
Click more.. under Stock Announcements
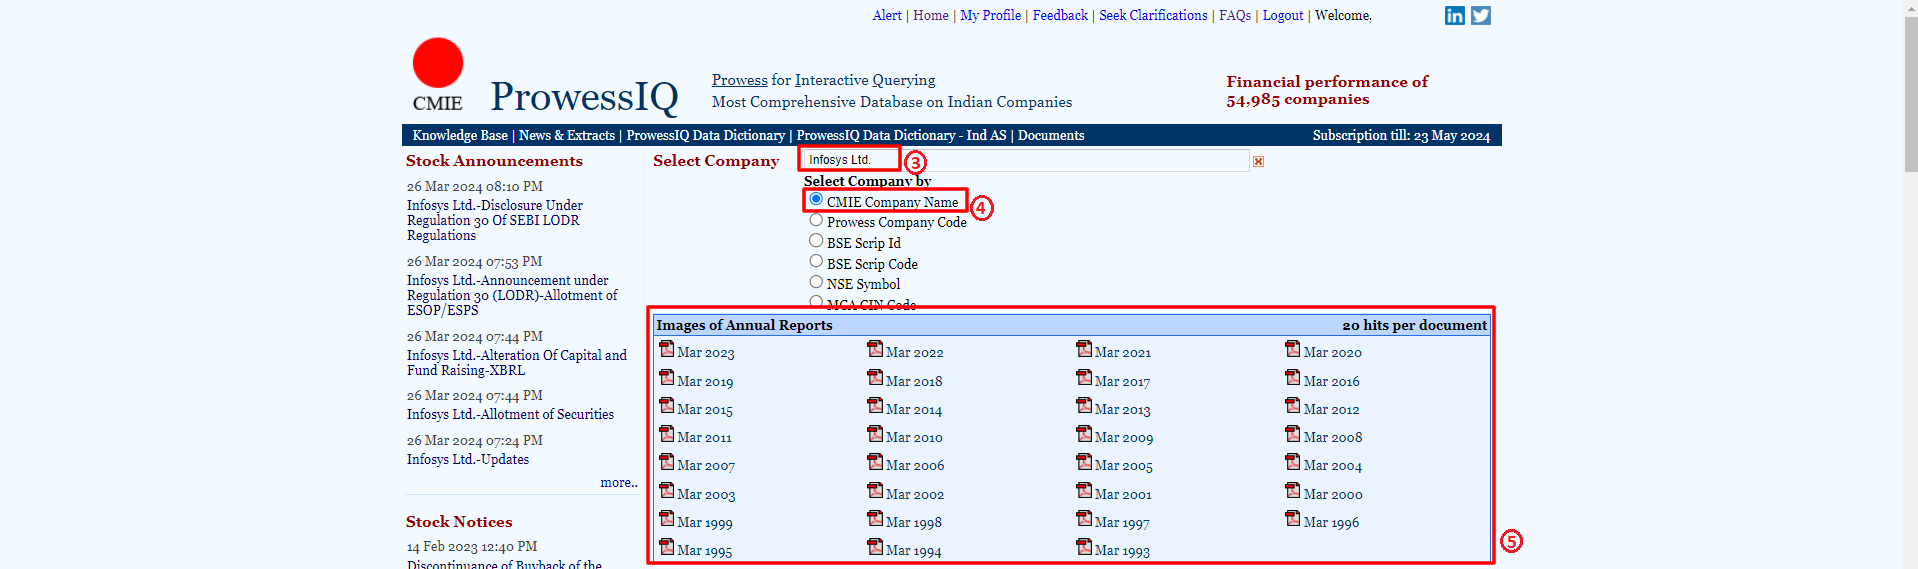click(x=619, y=482)
